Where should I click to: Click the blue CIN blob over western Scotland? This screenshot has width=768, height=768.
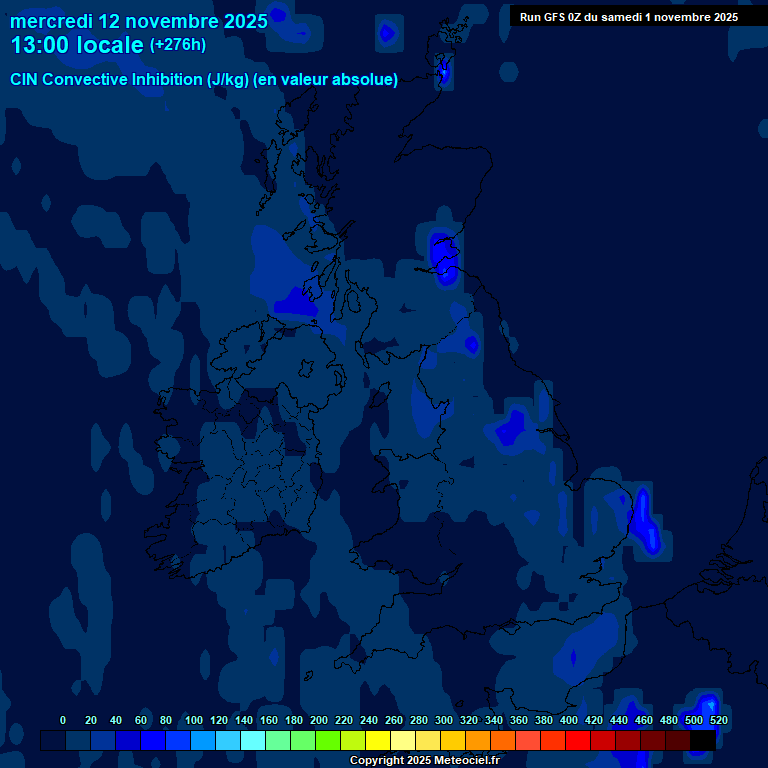click(x=297, y=299)
